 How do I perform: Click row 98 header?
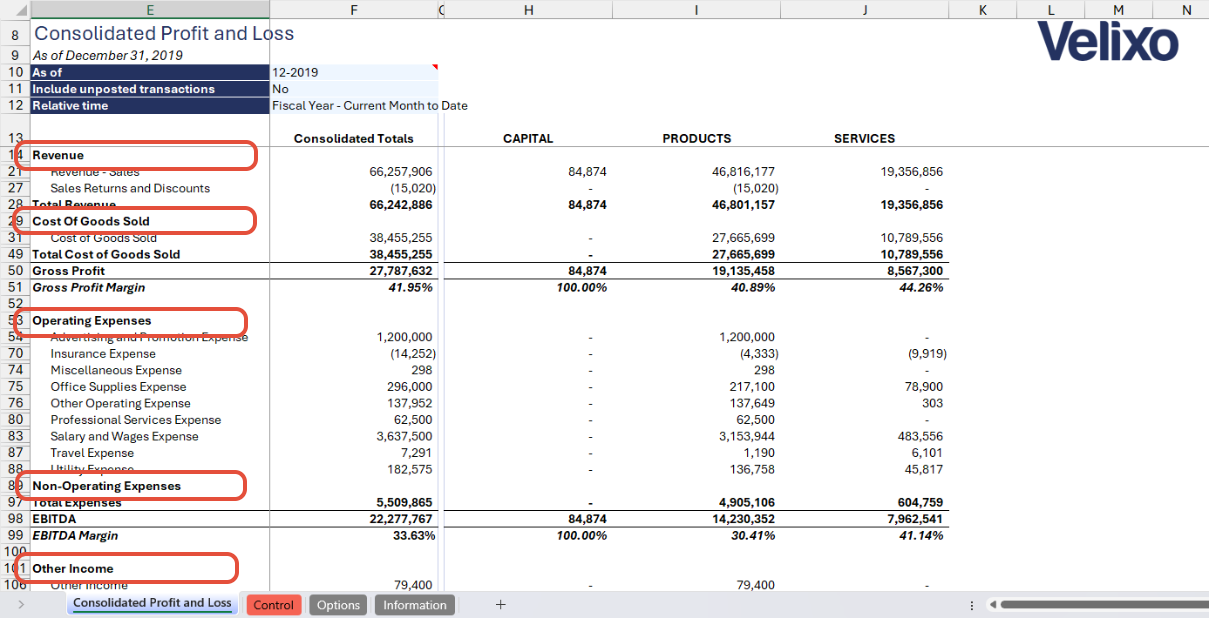(15, 519)
